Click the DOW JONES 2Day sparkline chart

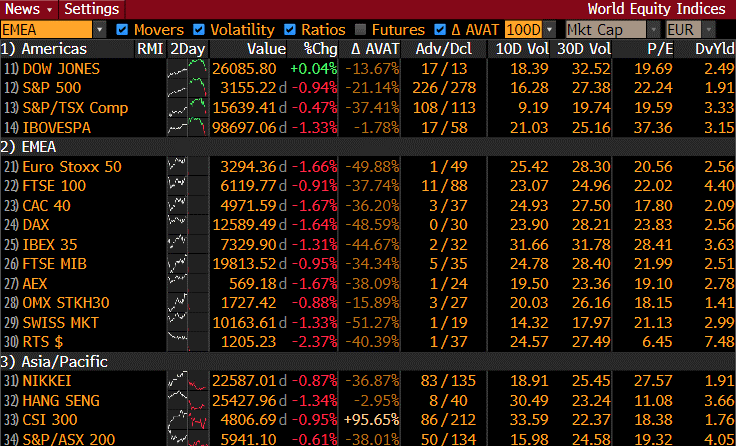187,69
